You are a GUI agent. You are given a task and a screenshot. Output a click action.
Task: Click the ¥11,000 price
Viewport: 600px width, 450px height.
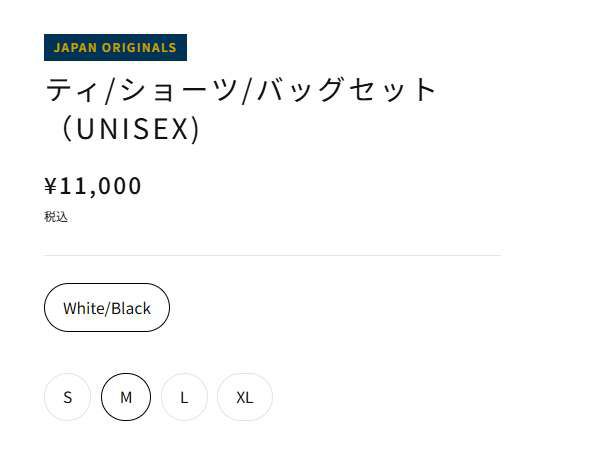[93, 186]
